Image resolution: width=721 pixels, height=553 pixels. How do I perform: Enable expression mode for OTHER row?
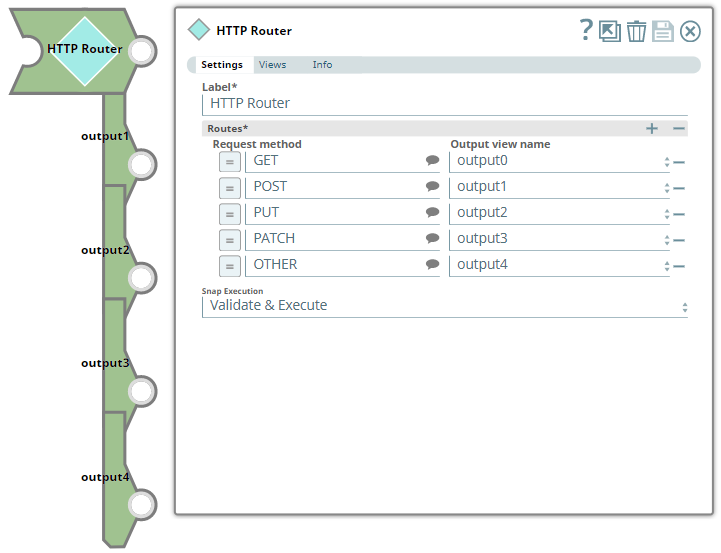tap(229, 265)
